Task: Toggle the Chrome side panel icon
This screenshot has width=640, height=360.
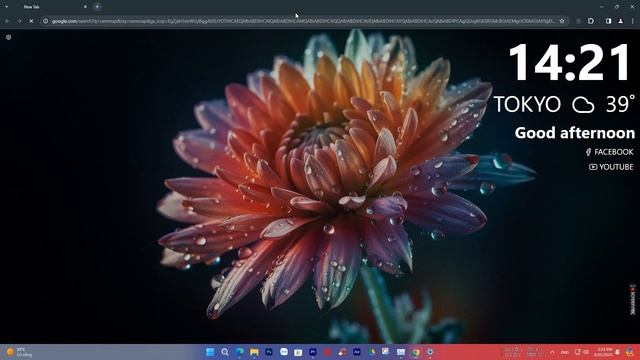Action: 609,21
